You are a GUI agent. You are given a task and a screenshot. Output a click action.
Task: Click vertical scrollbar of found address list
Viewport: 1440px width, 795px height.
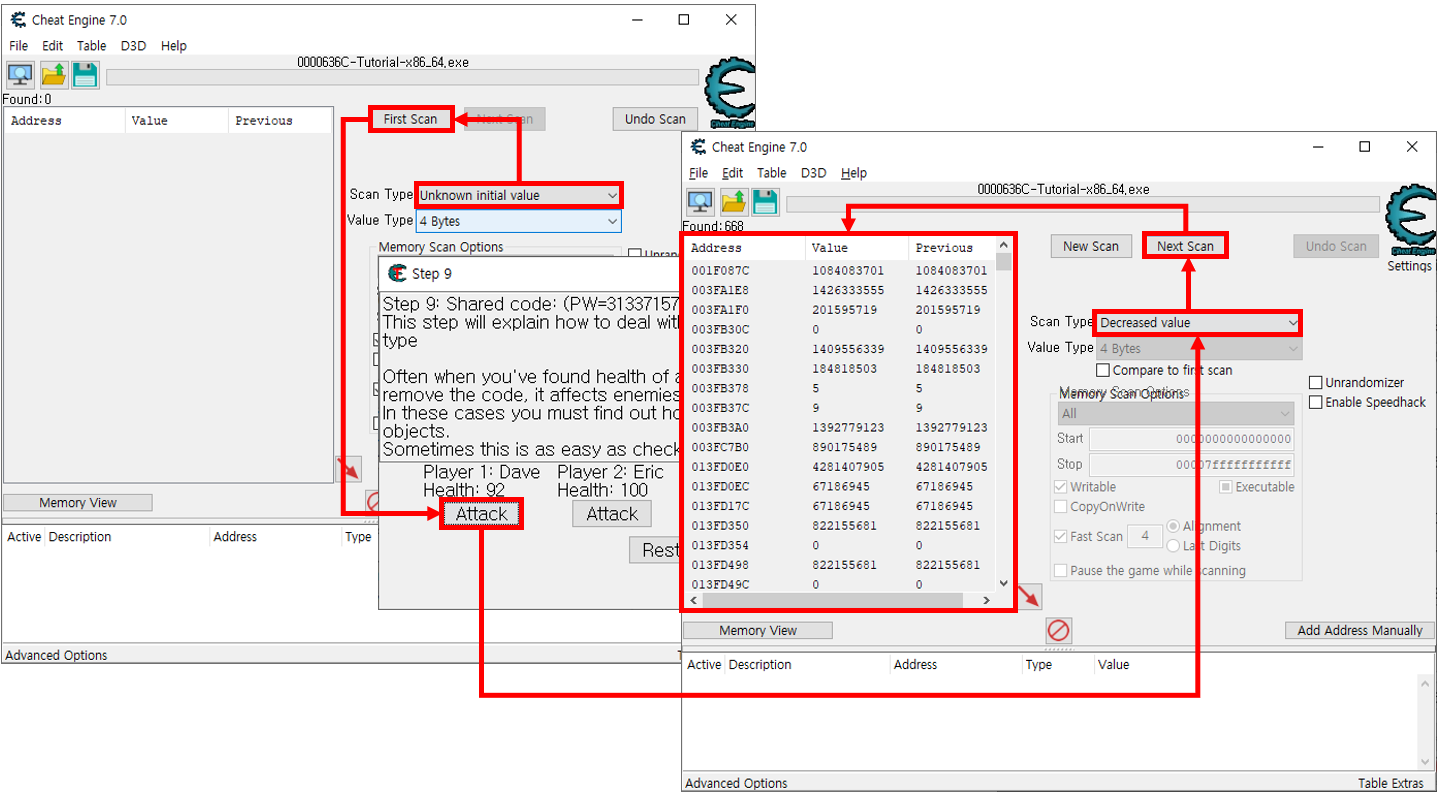tap(1003, 414)
